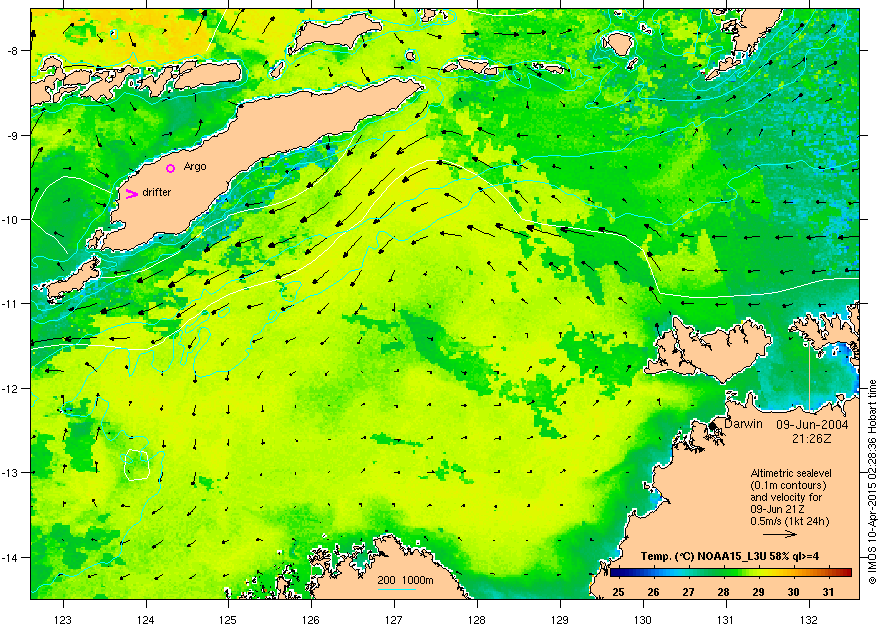Click the color bar tick label 30
Viewport: 880px width, 630px height.
[x=794, y=592]
